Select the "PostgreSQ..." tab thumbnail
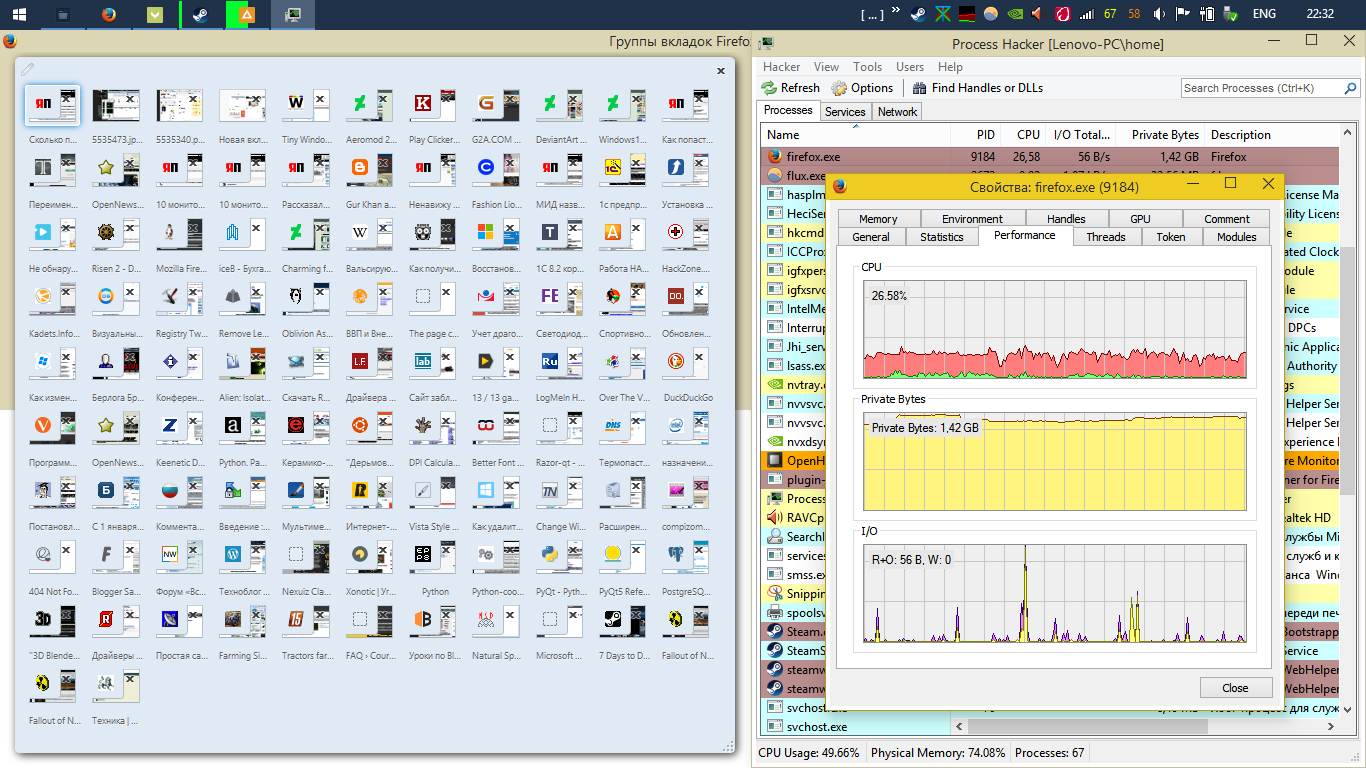This screenshot has width=1366, height=768. (686, 558)
